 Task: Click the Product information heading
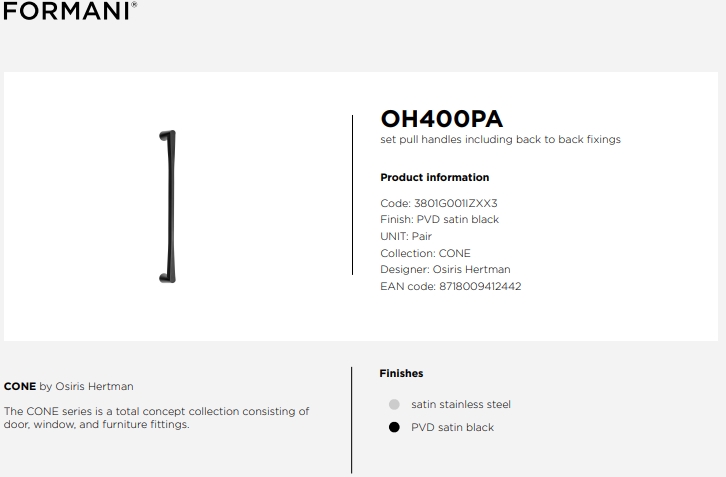434,177
